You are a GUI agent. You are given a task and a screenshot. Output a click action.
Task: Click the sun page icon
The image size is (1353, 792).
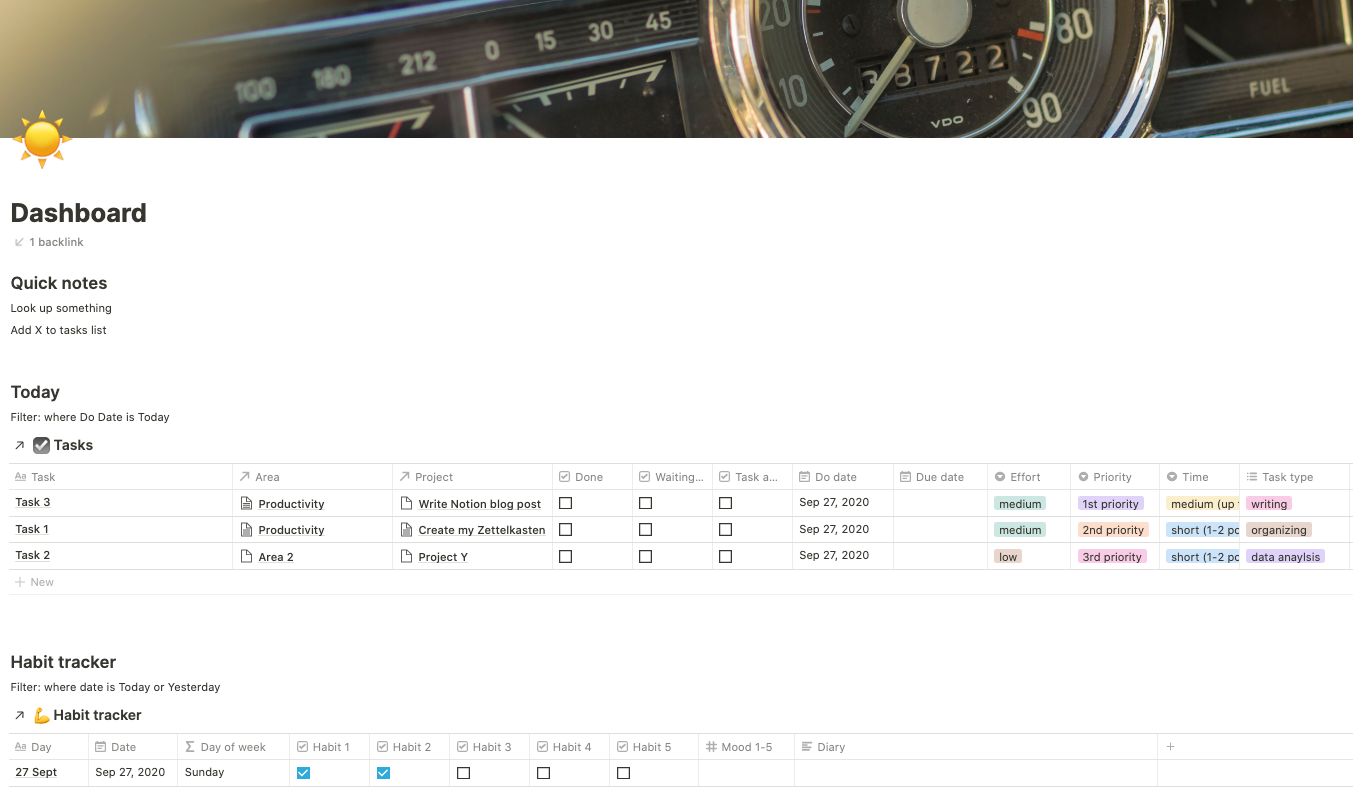(x=42, y=140)
